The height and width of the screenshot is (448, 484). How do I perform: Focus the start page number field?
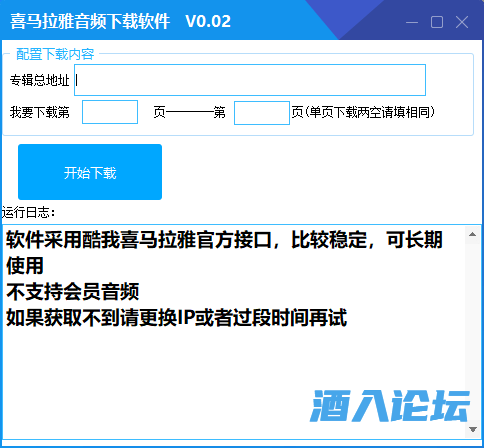coord(110,112)
